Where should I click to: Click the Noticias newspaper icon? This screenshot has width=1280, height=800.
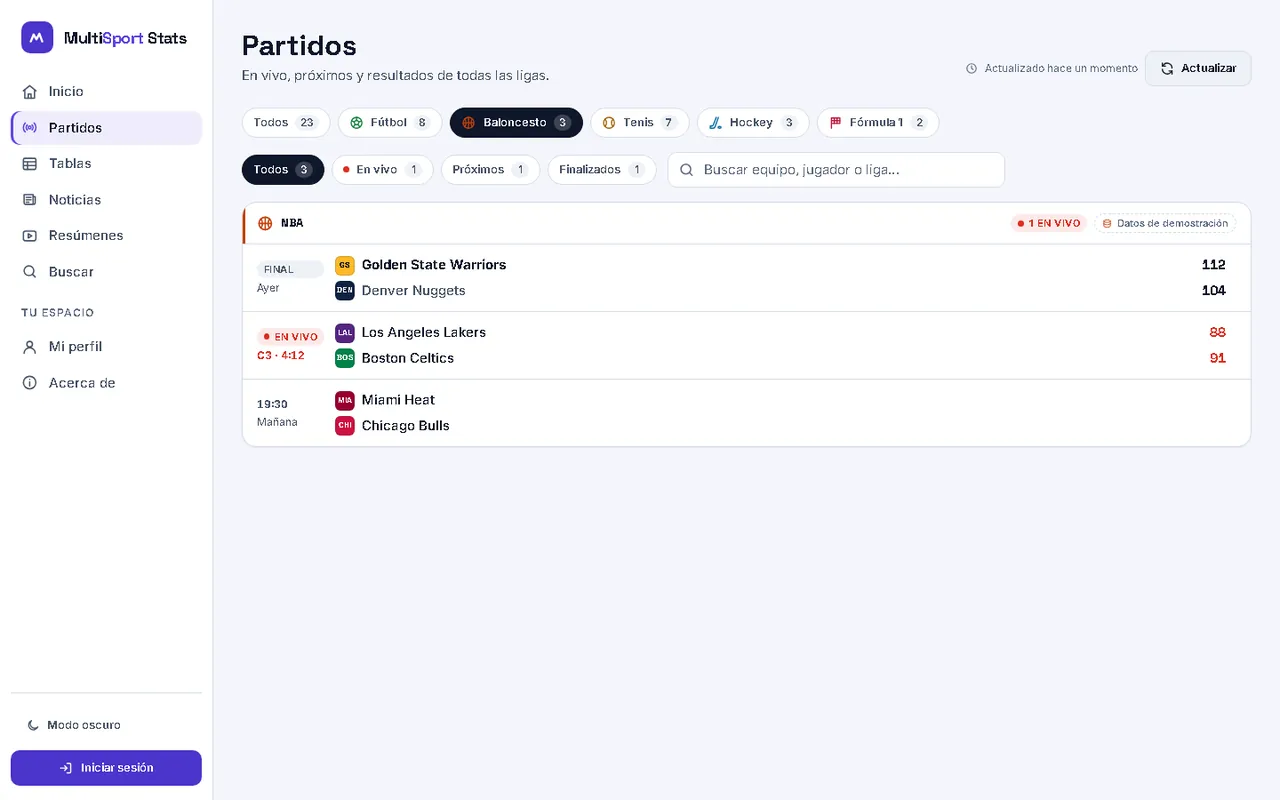coord(30,199)
